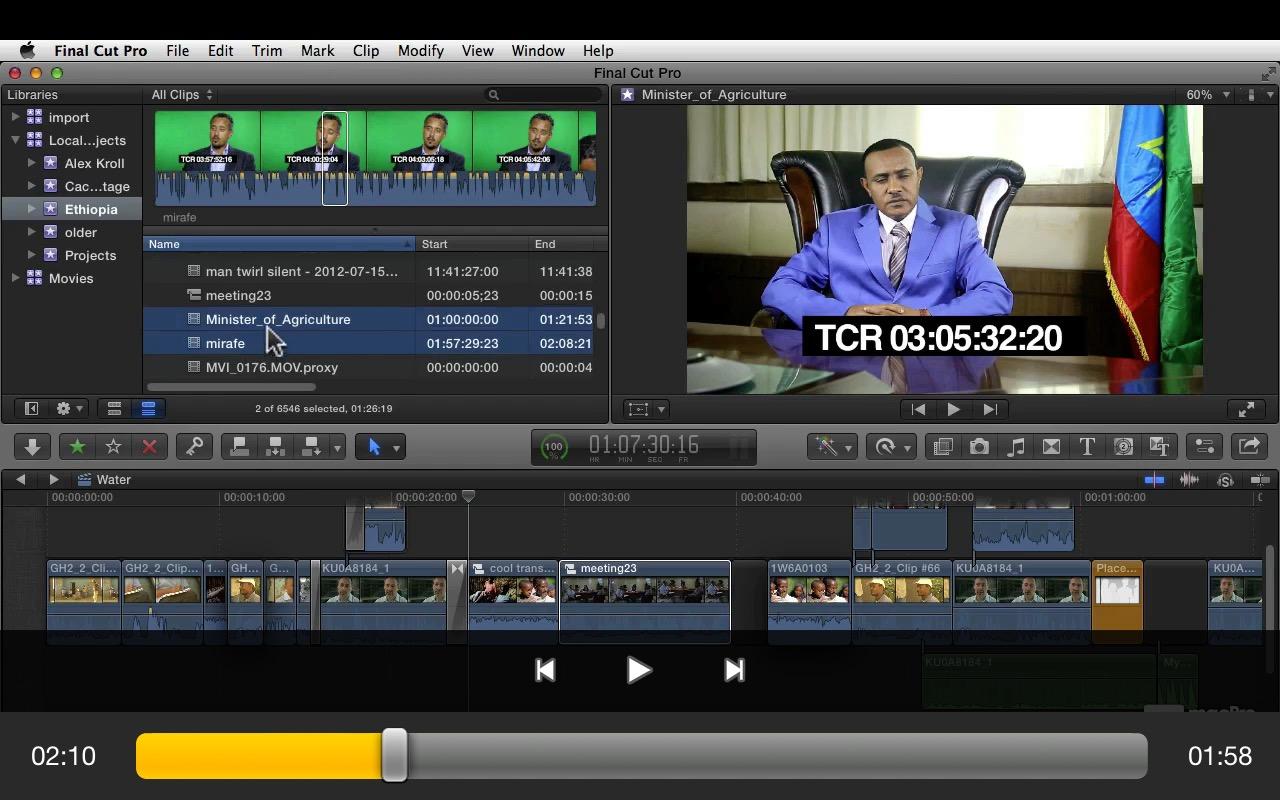
Task: Open the Effects browser
Action: pyautogui.click(x=943, y=447)
